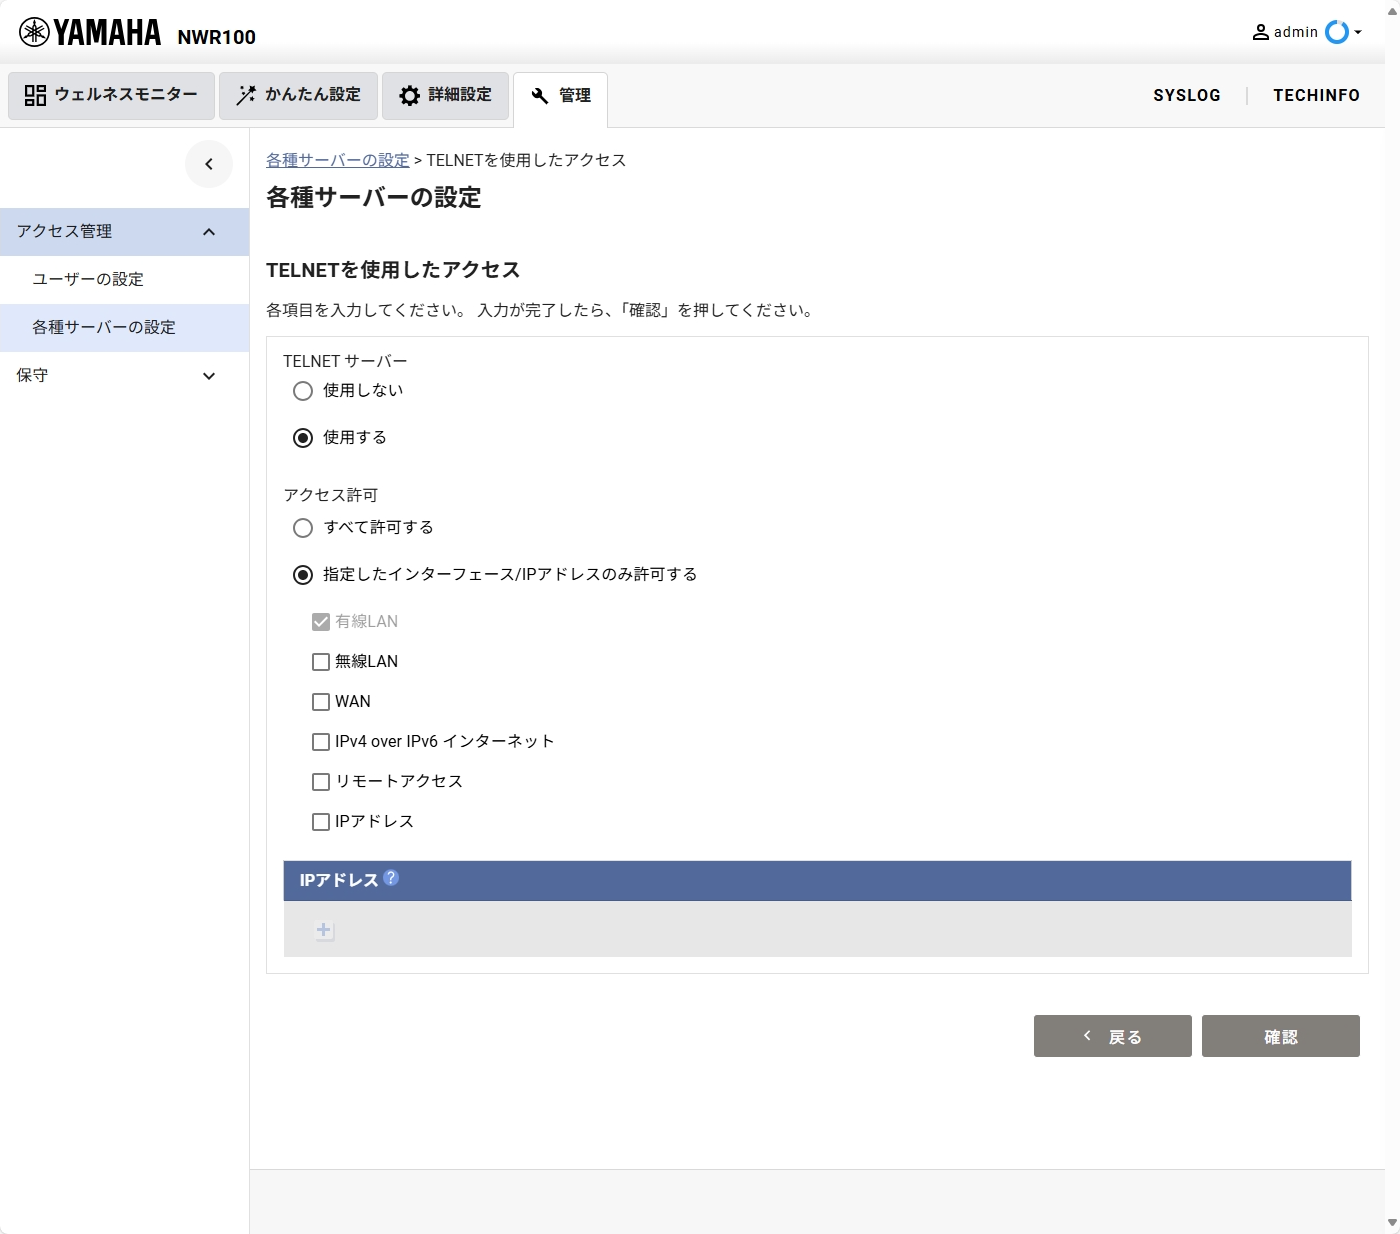
Task: Open the 各種サーバーの設定 breadcrumb link
Action: click(x=336, y=159)
